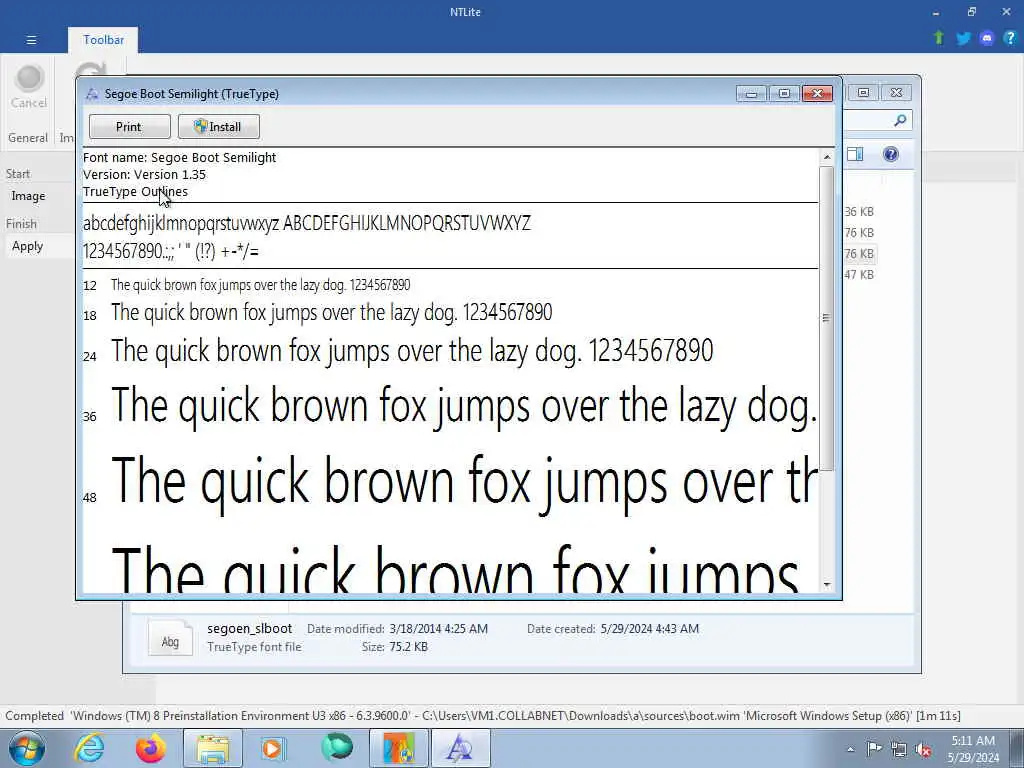Click the green update arrow icon in NTLite
This screenshot has width=1024, height=768.
pos(939,38)
